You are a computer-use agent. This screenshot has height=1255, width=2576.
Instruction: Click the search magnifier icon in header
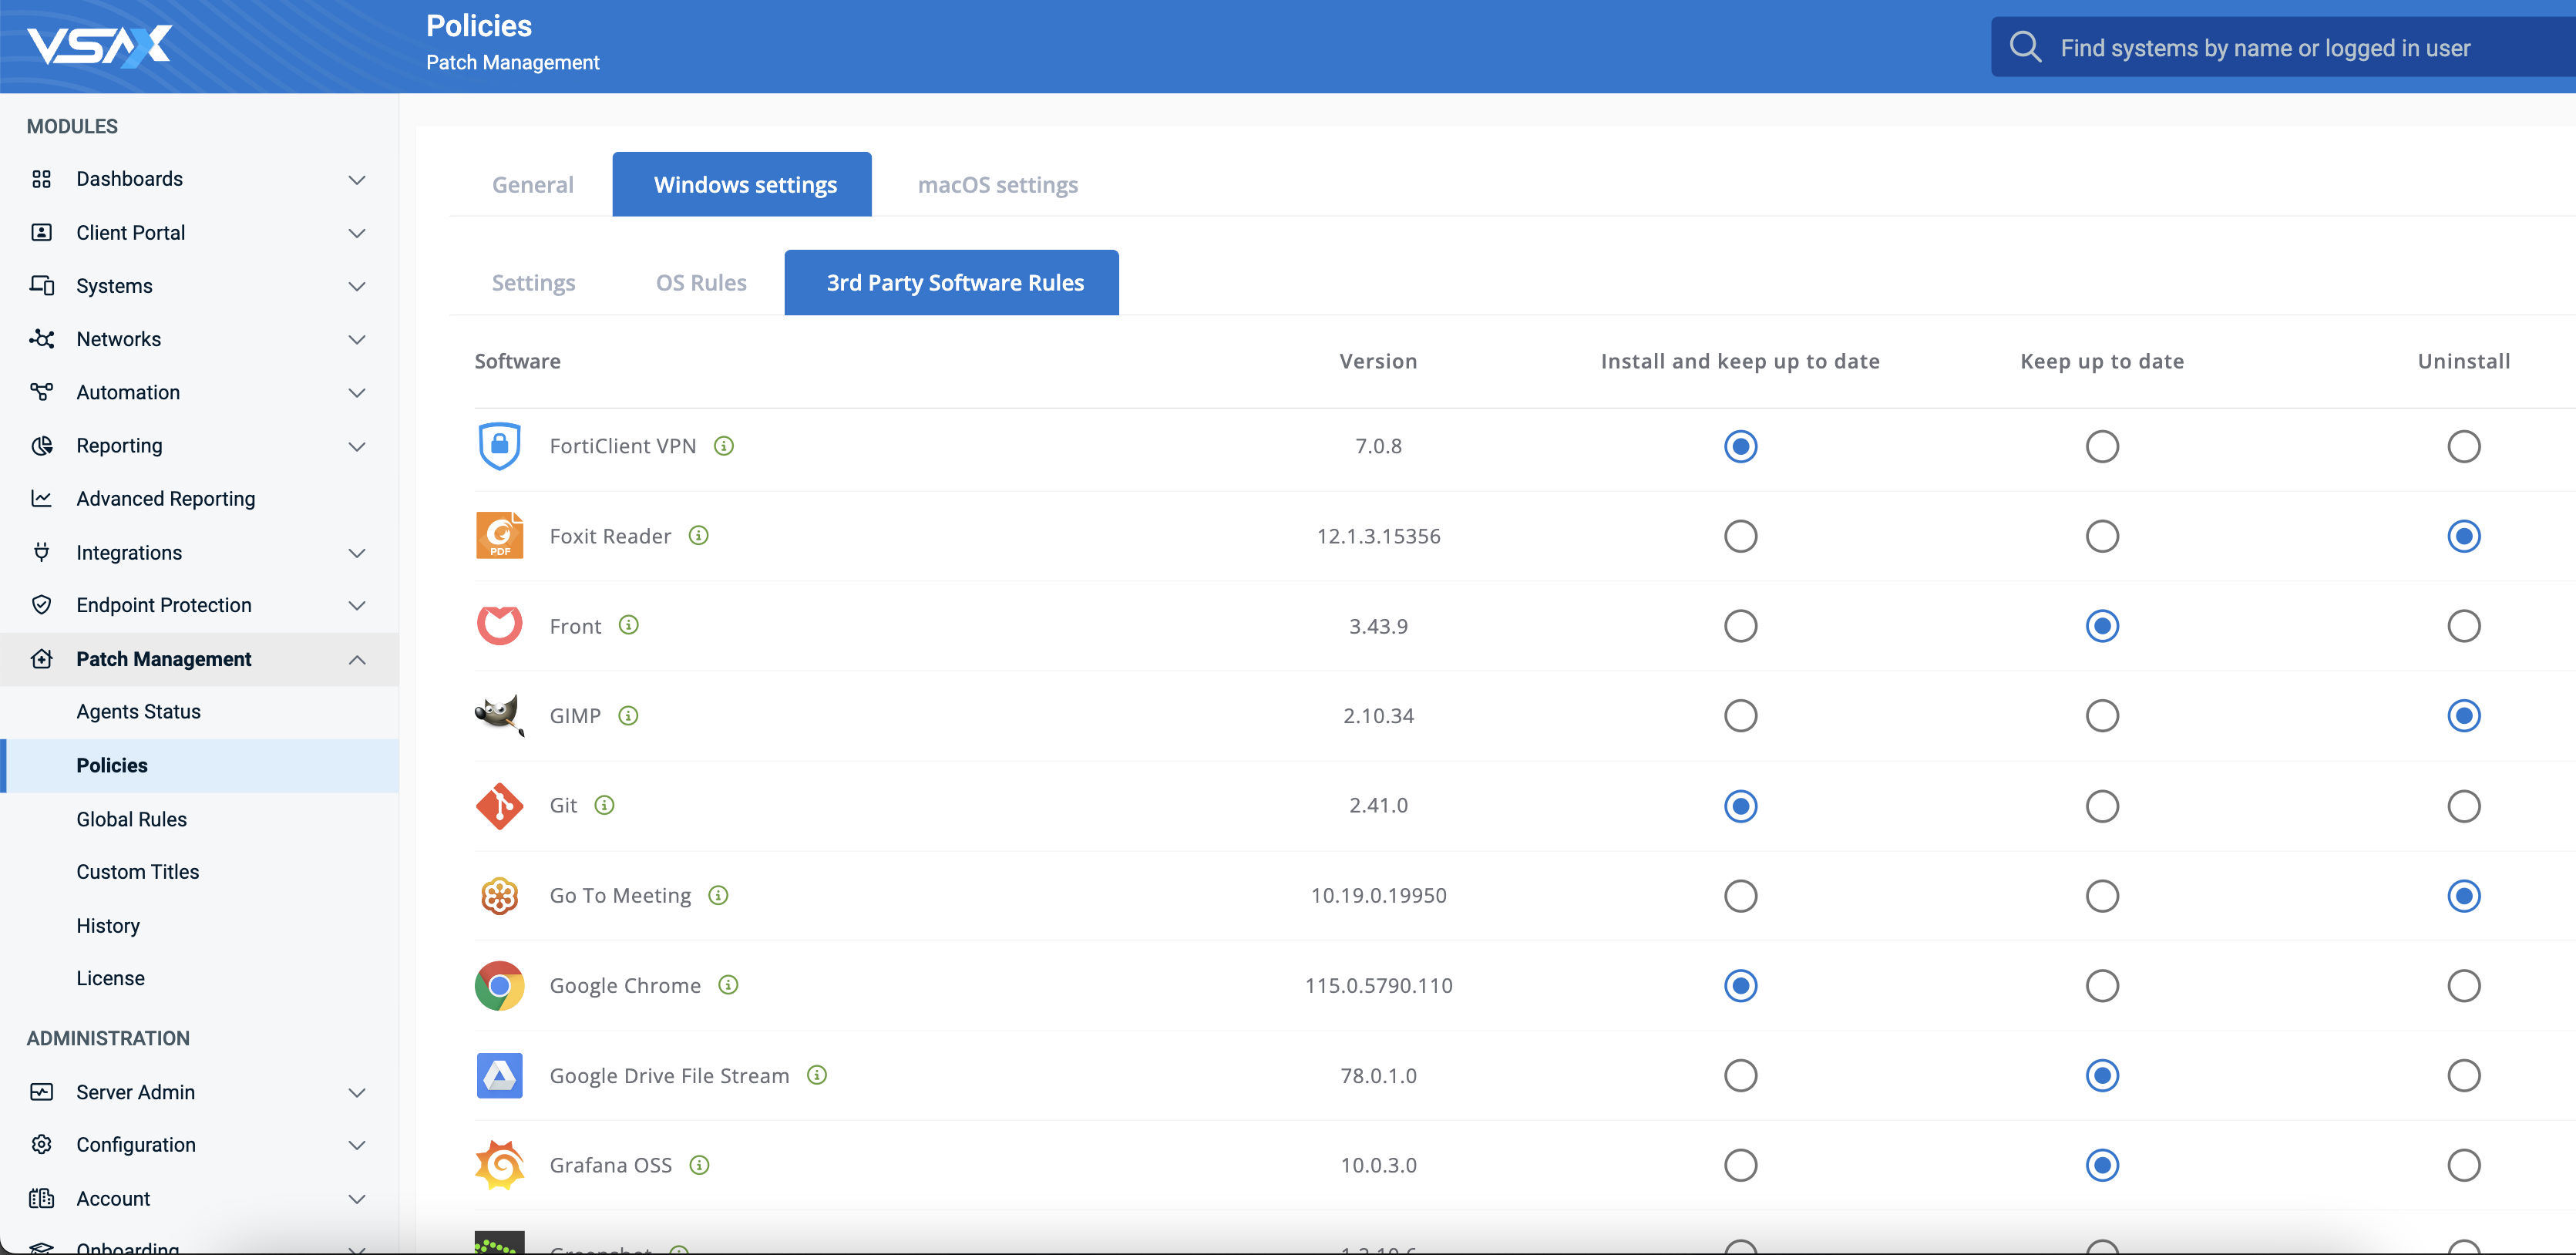tap(2025, 47)
